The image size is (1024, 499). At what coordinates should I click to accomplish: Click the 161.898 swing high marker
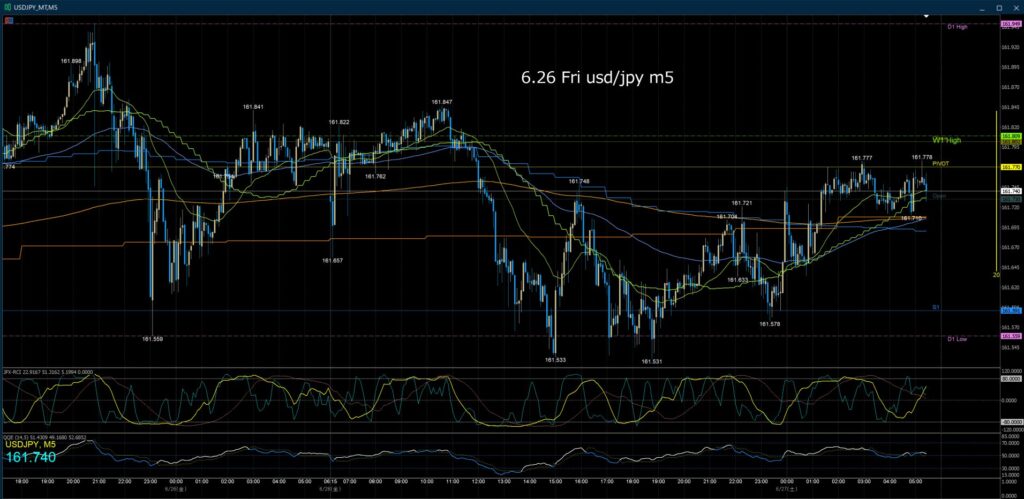71,61
